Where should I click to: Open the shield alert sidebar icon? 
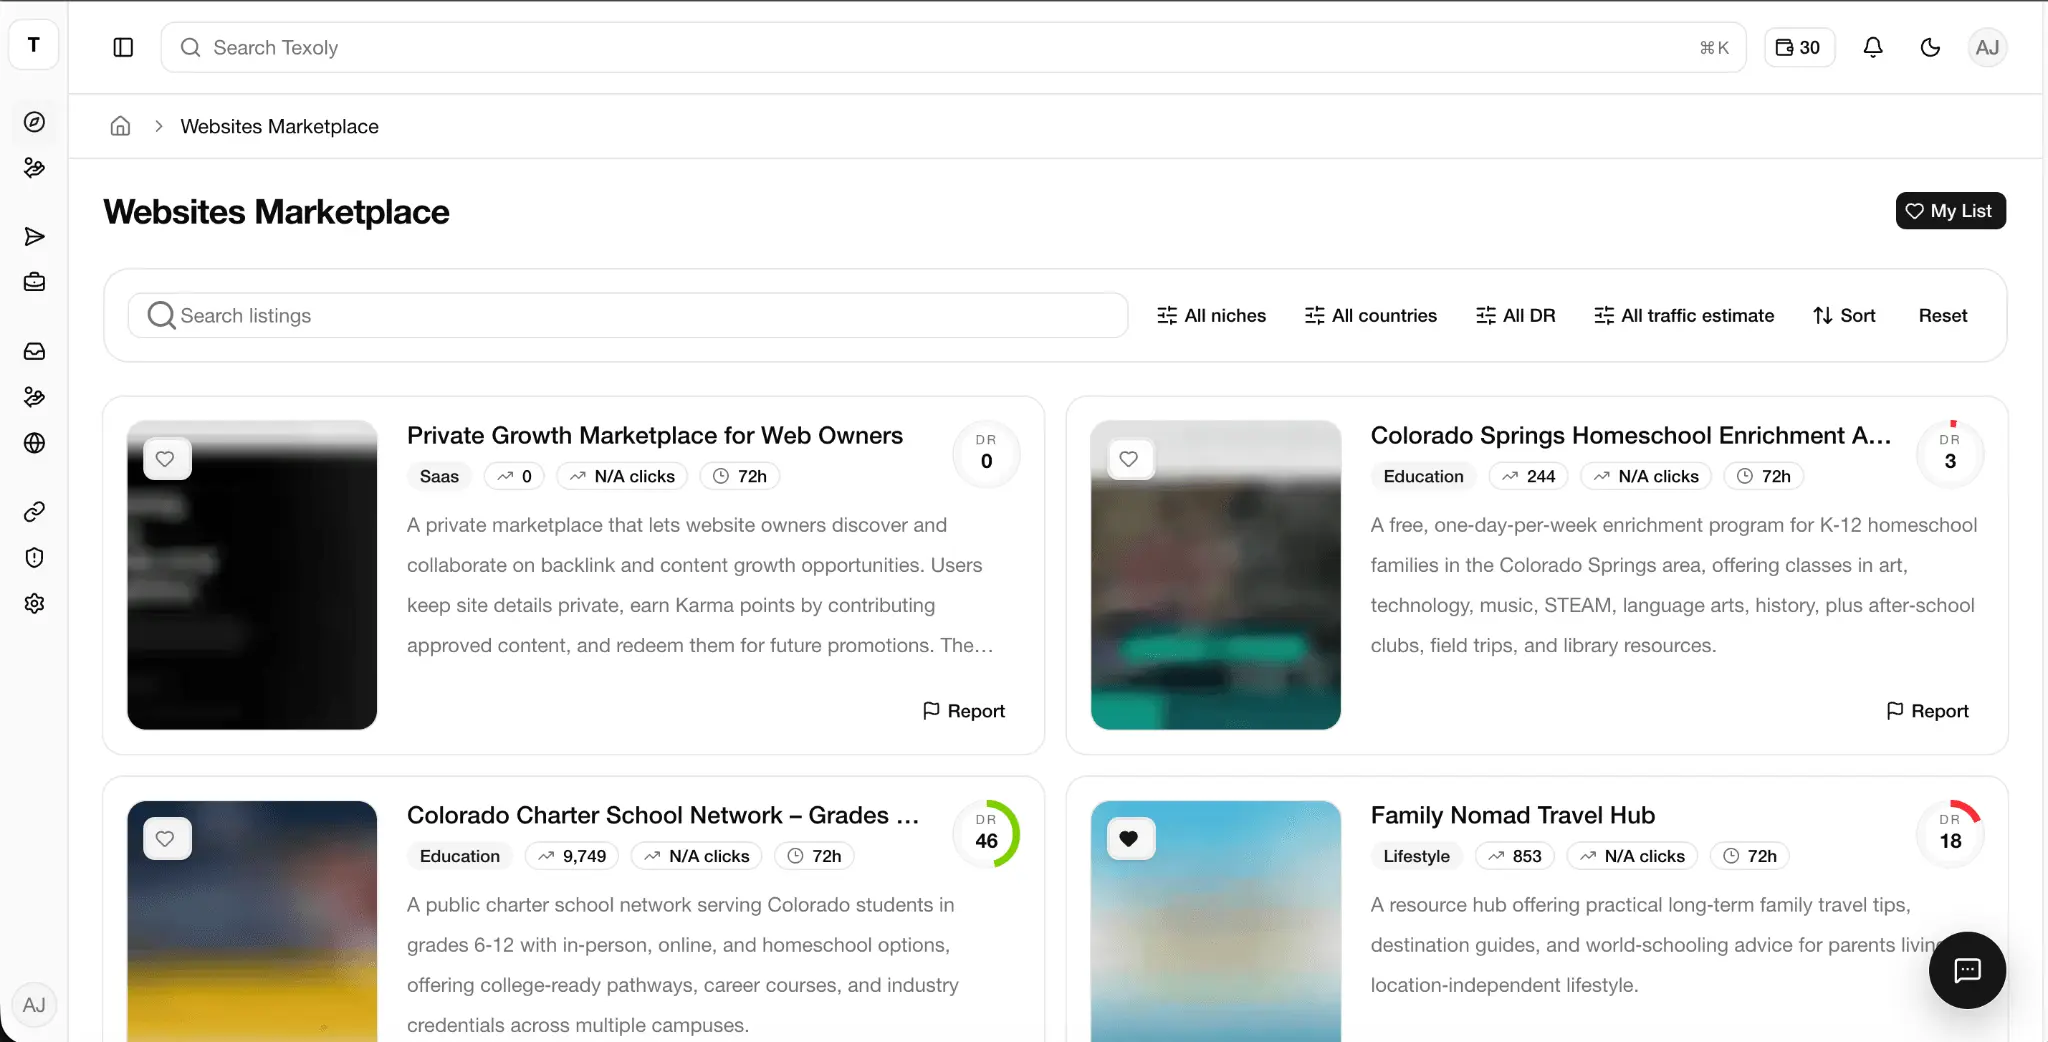coord(34,558)
